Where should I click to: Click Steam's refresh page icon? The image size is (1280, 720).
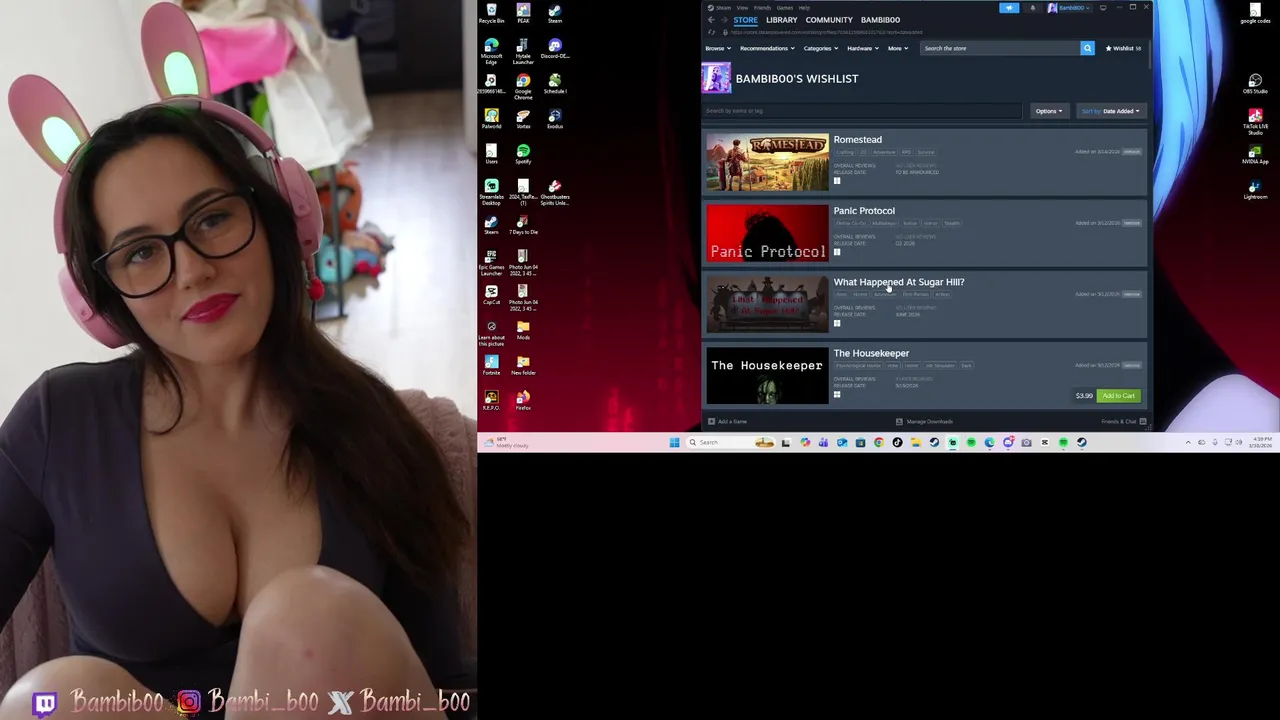711,32
